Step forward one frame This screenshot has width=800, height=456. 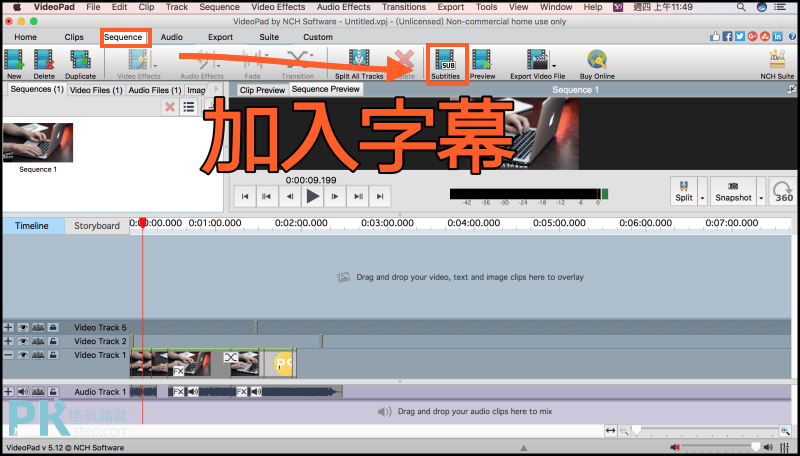335,197
